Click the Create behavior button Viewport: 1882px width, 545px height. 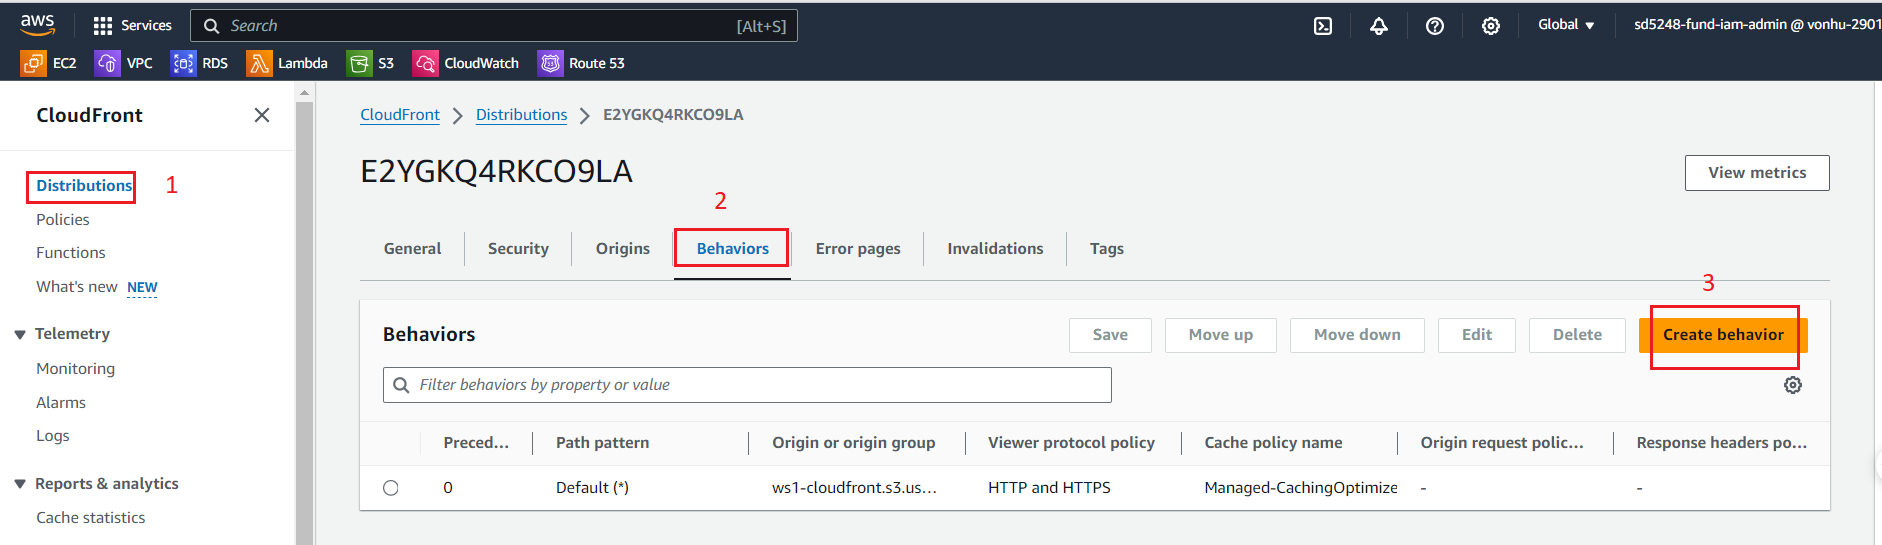tap(1722, 335)
